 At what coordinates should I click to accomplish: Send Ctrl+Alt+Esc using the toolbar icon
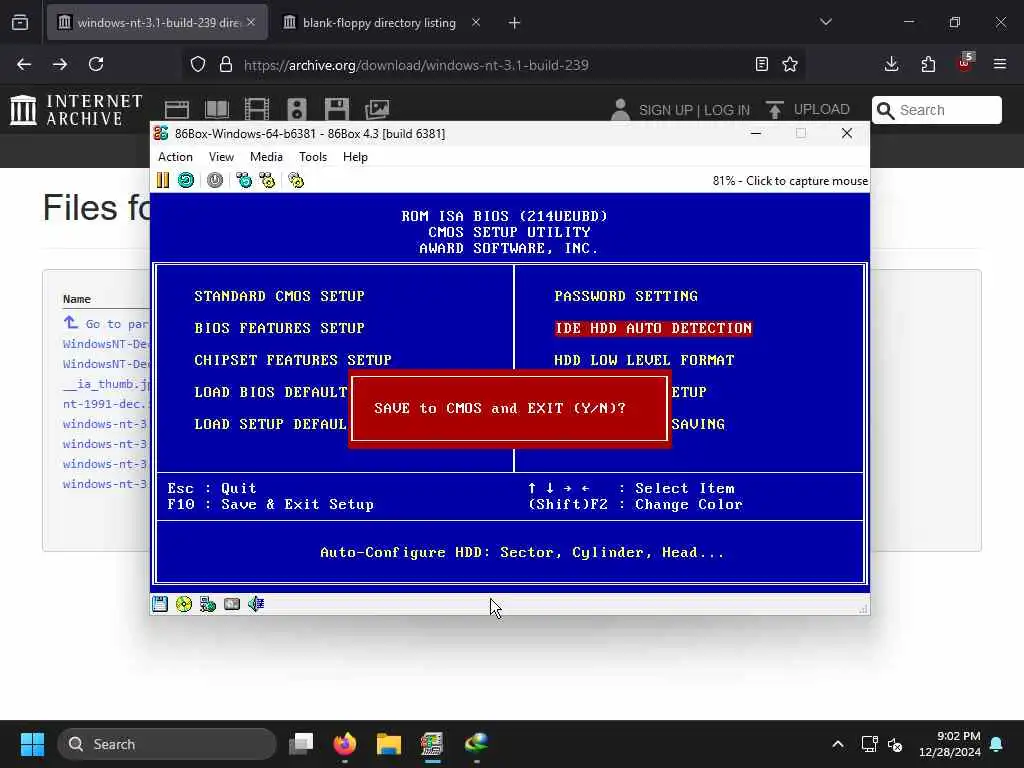click(268, 180)
